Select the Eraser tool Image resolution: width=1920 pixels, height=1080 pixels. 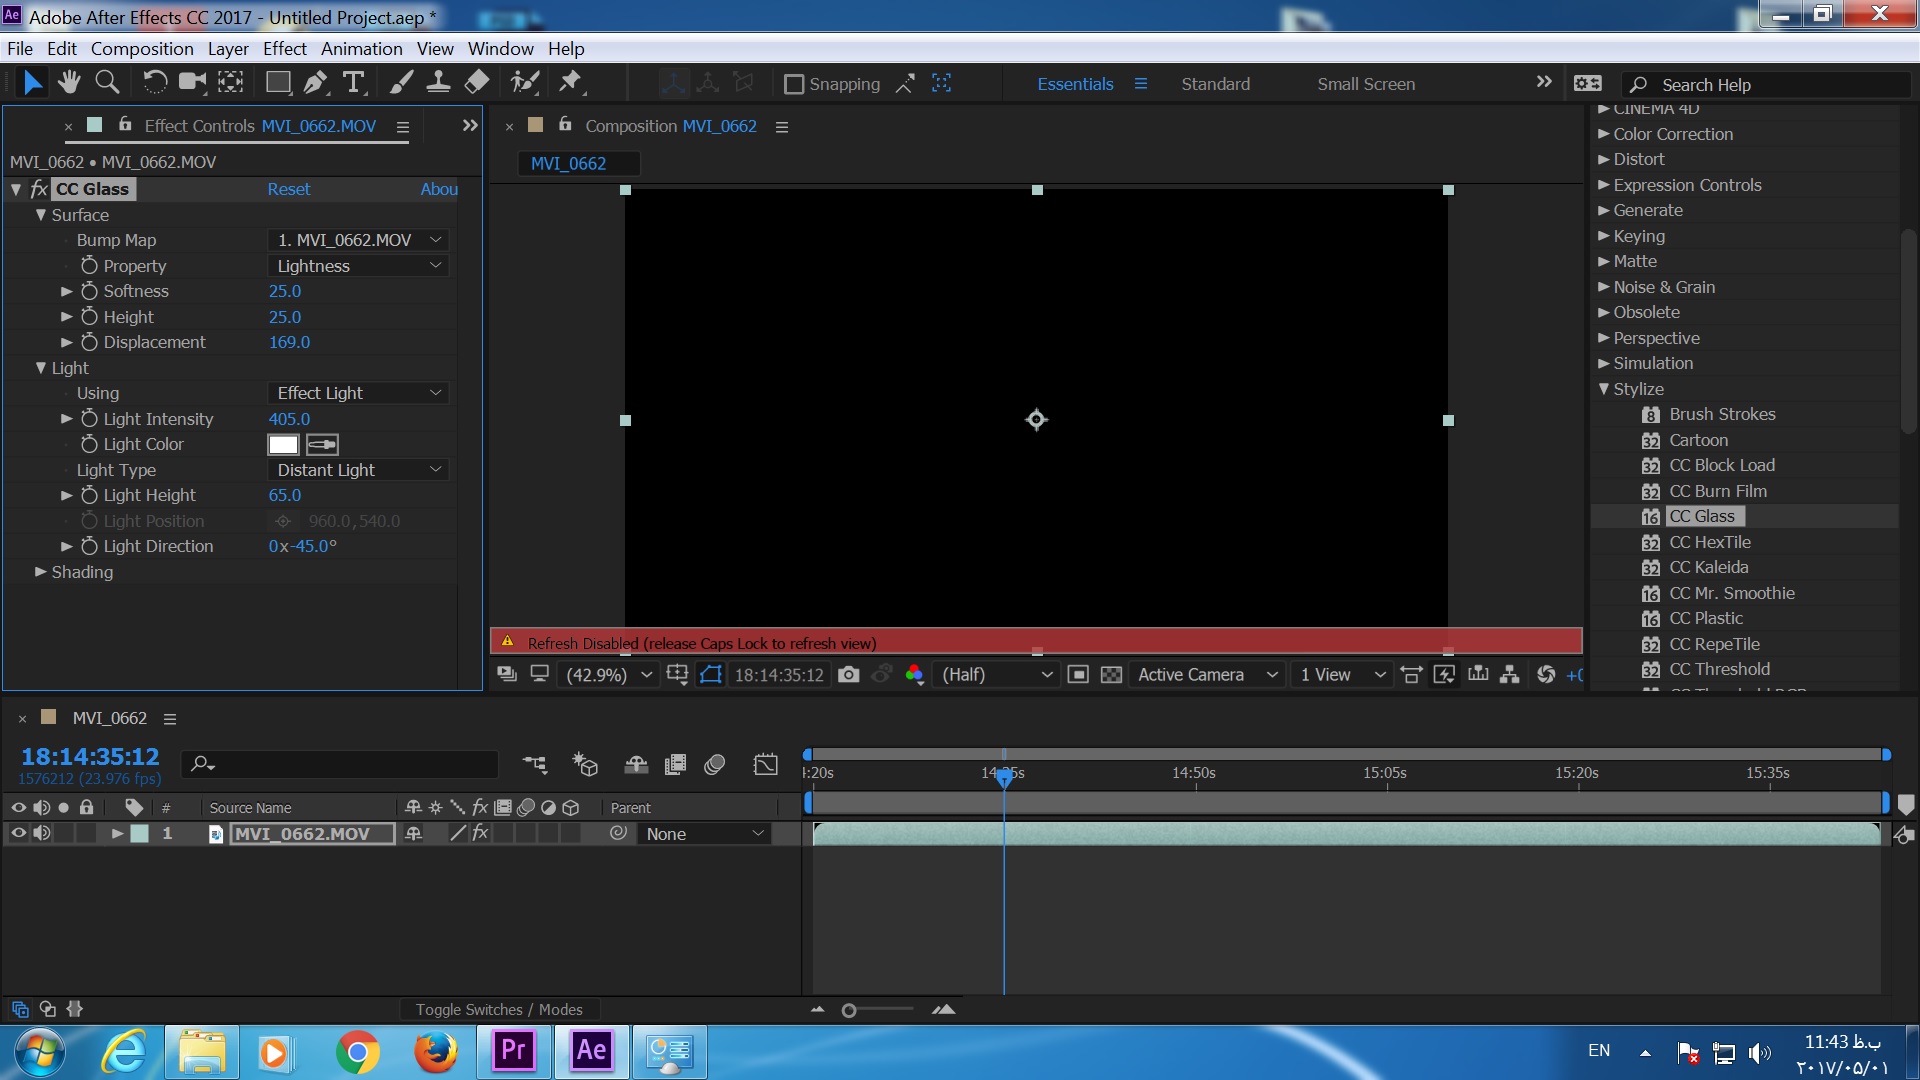coord(478,83)
